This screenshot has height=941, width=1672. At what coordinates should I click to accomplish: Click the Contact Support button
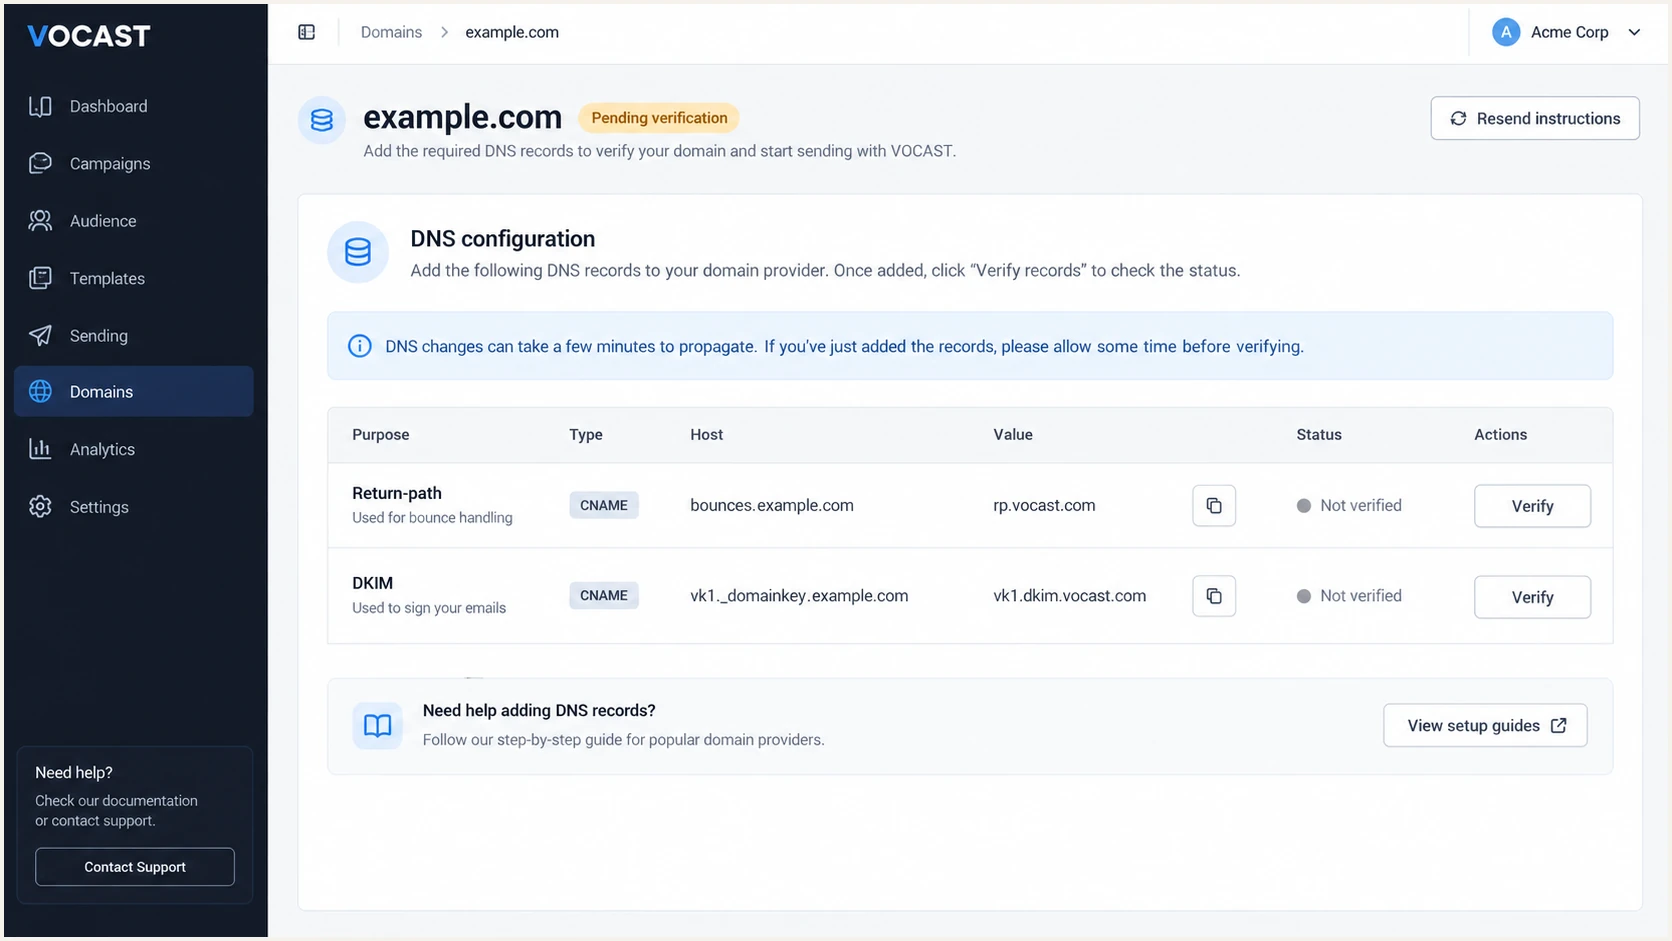[x=135, y=867]
